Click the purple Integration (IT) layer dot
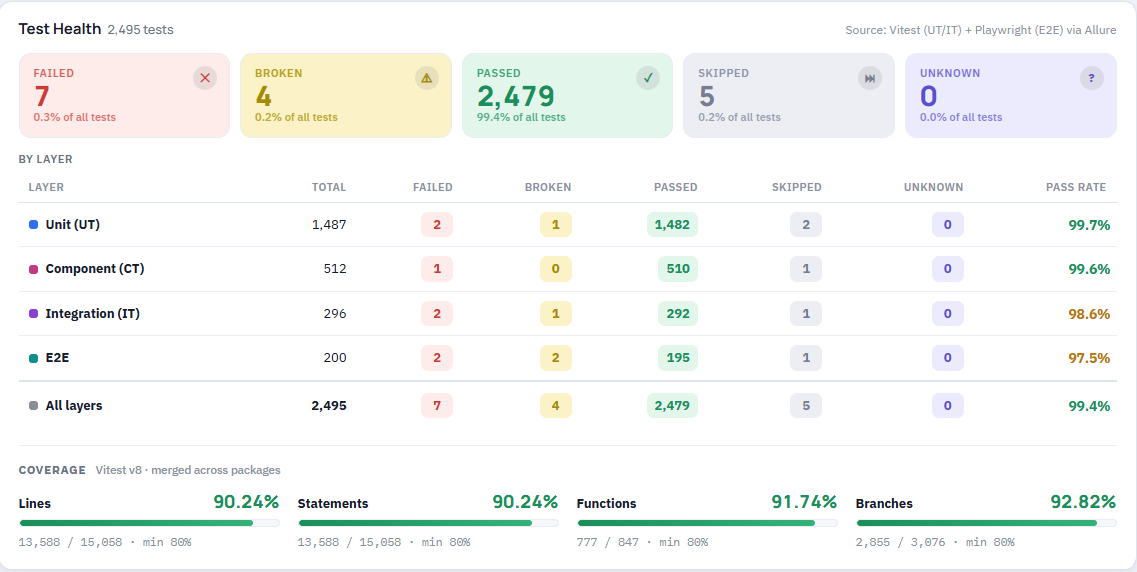1137x572 pixels. 33,314
